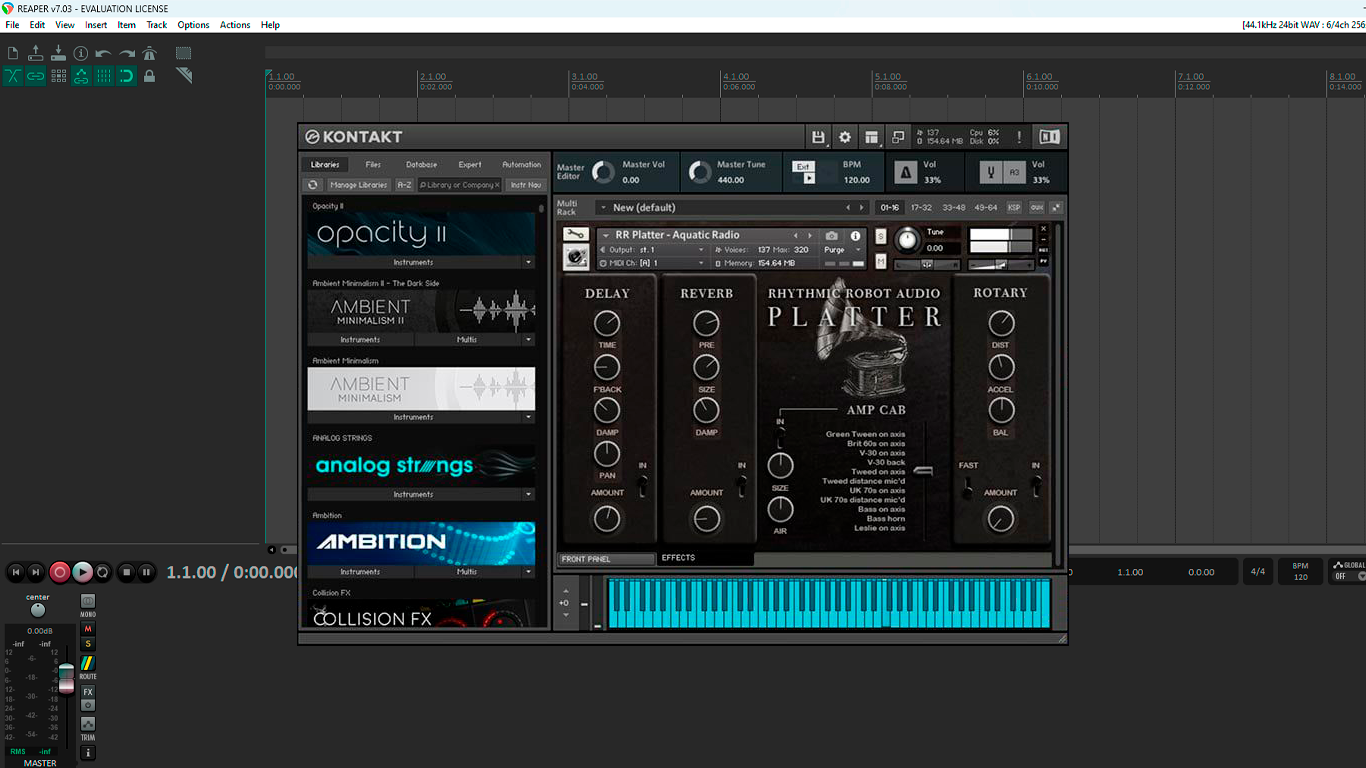Image resolution: width=1366 pixels, height=768 pixels.
Task: Open Kontakt options gear icon
Action: point(845,137)
